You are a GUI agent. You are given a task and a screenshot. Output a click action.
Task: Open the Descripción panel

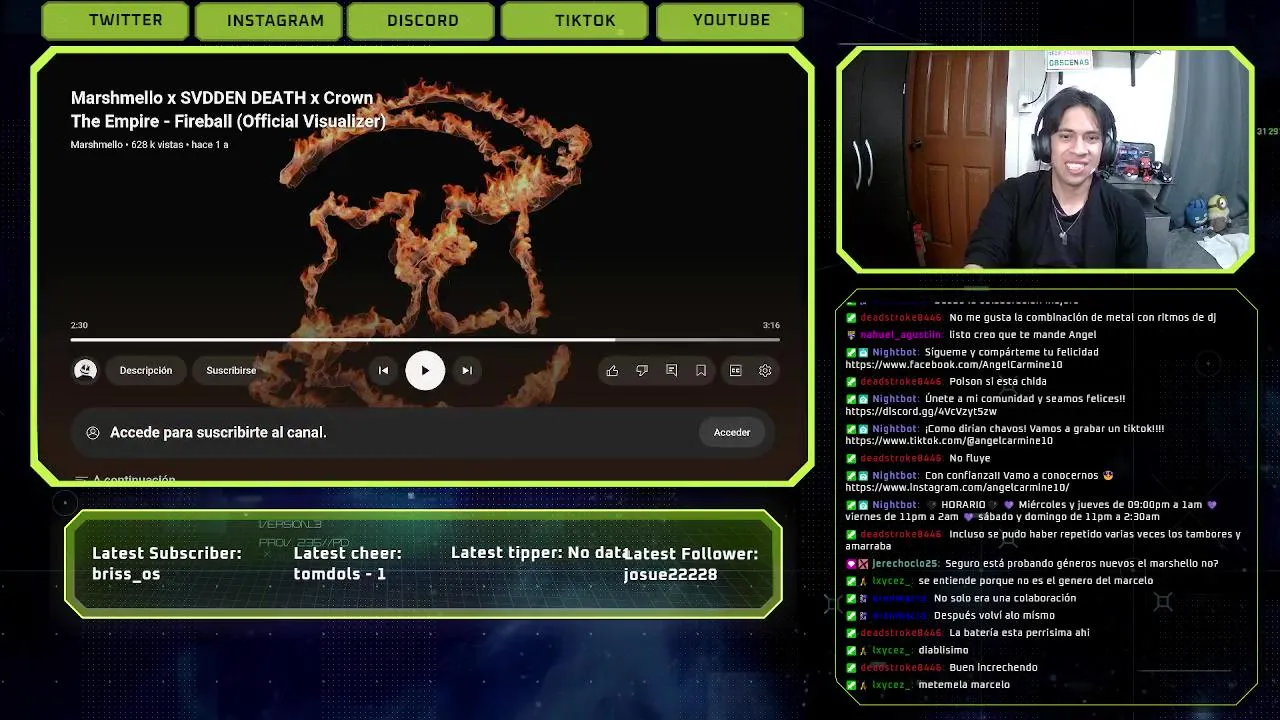(146, 370)
